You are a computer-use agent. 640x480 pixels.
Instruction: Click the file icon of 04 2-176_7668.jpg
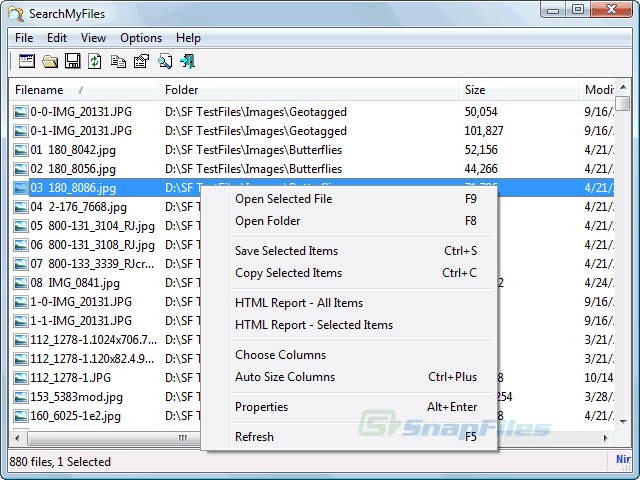[x=20, y=207]
